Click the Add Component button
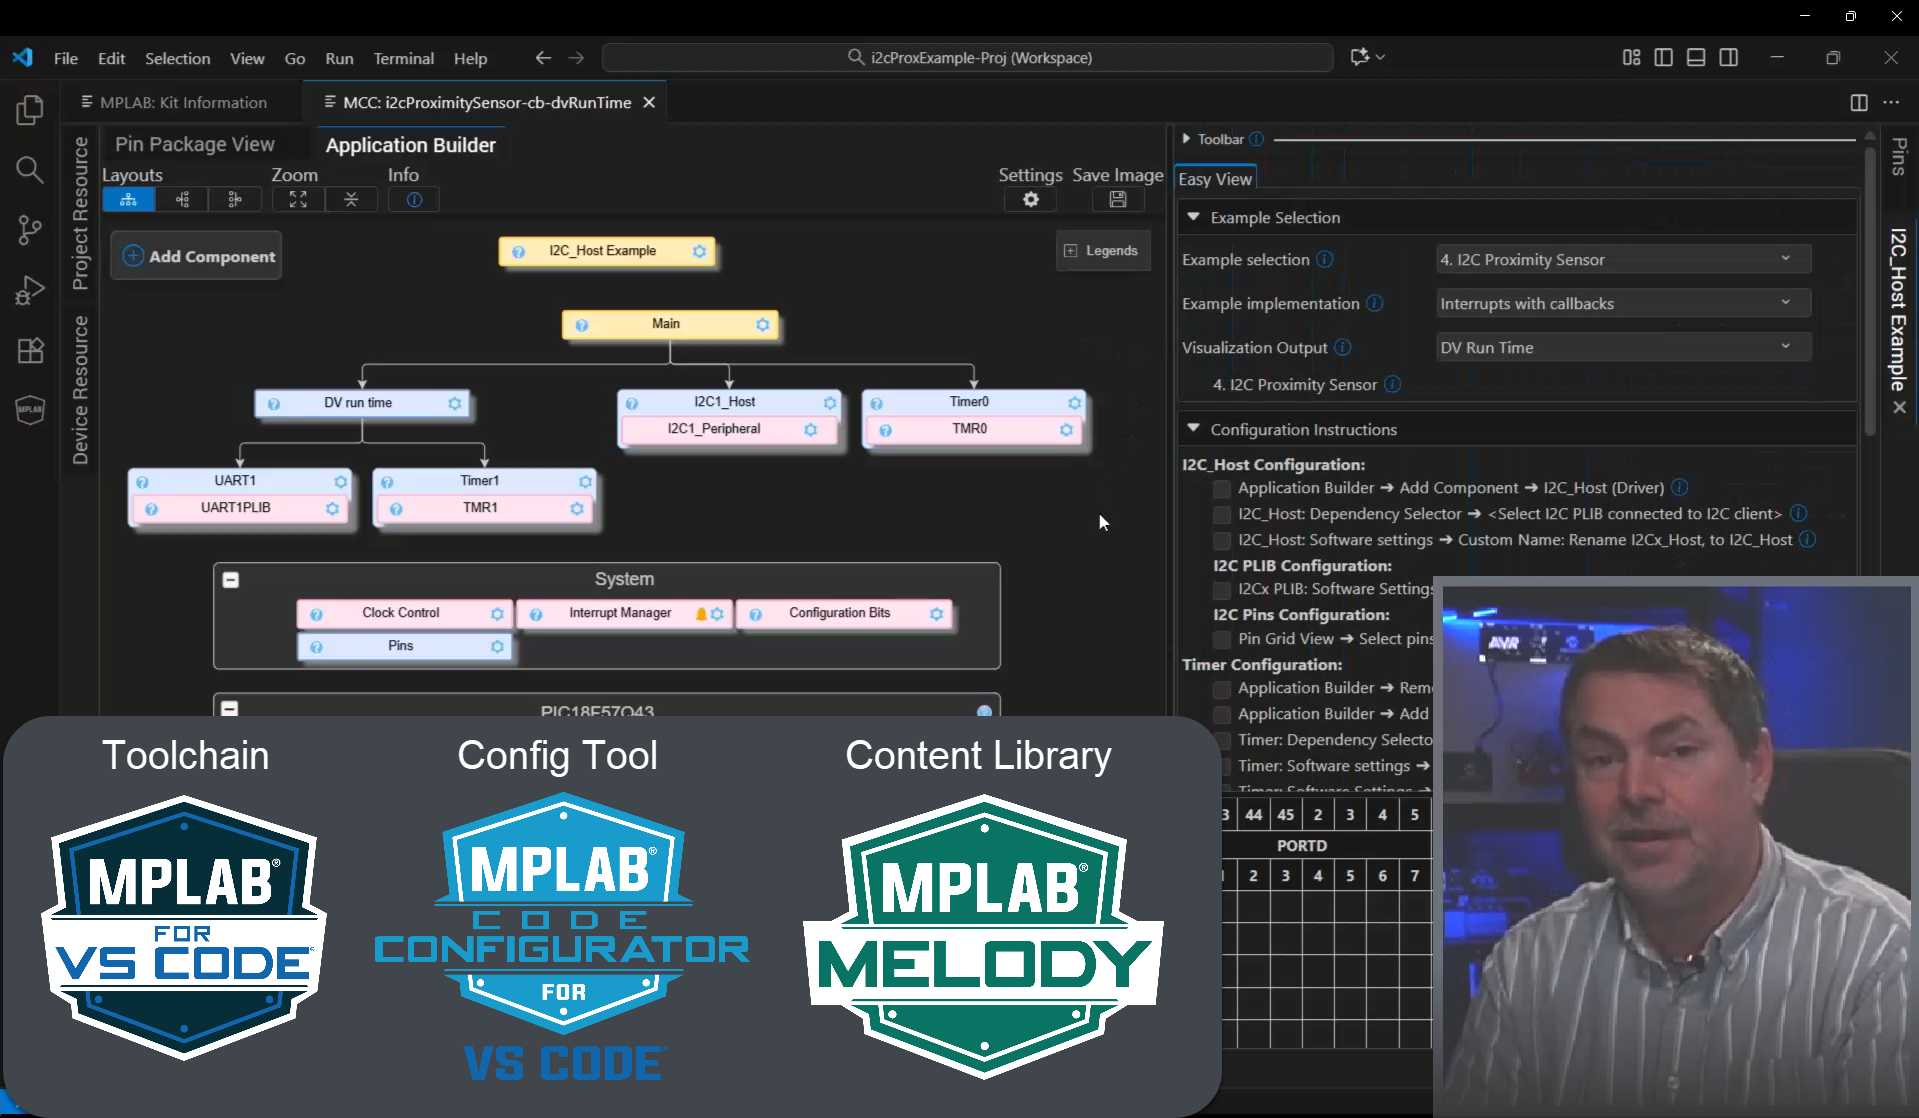The width and height of the screenshot is (1919, 1118). (197, 257)
